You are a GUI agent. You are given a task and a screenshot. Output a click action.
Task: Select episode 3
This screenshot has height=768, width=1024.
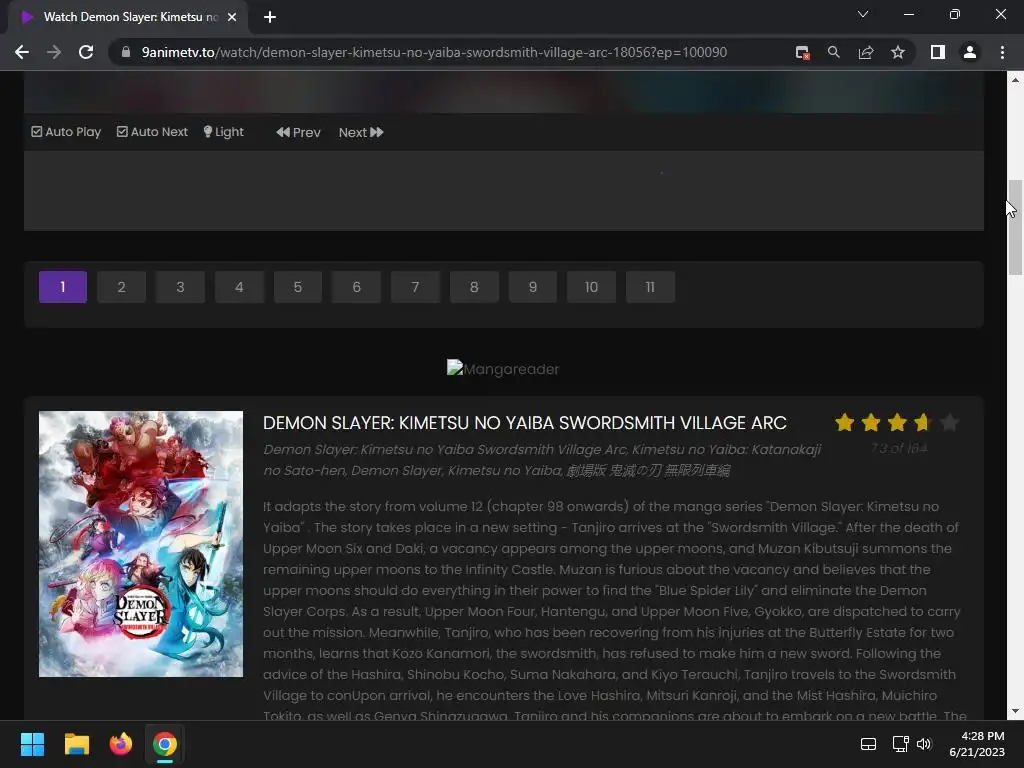[180, 287]
